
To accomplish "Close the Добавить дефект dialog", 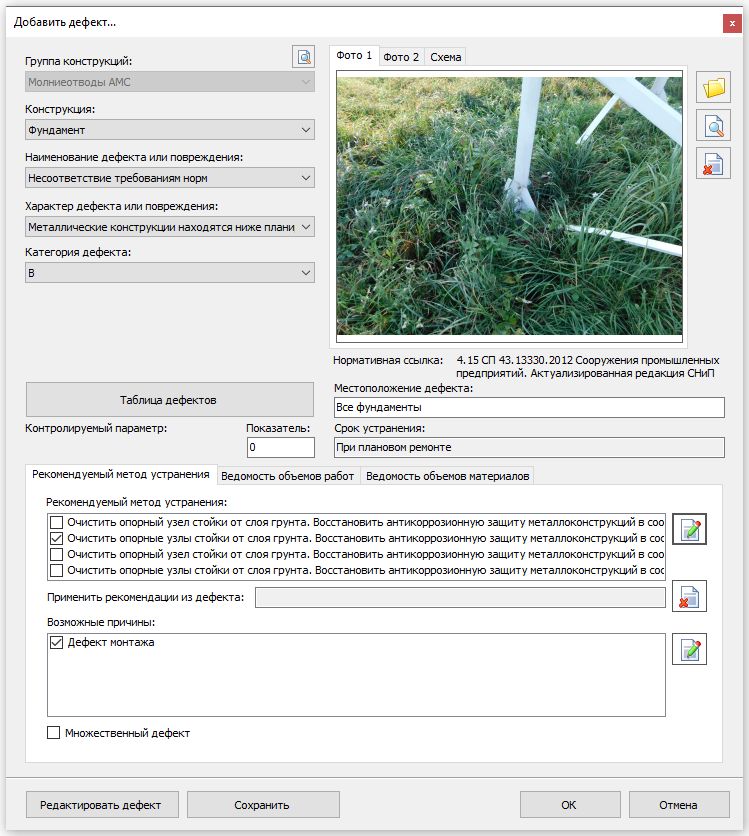I will point(732,23).
